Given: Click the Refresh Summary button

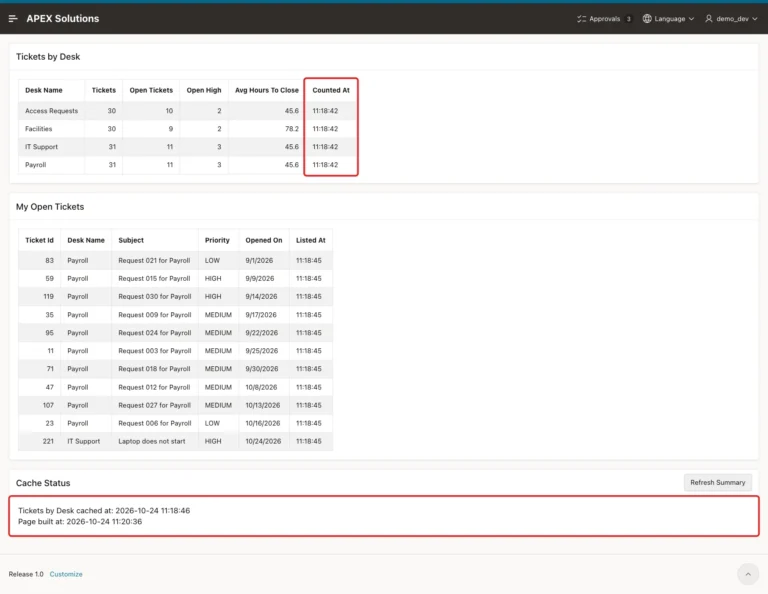Looking at the screenshot, I should point(718,482).
